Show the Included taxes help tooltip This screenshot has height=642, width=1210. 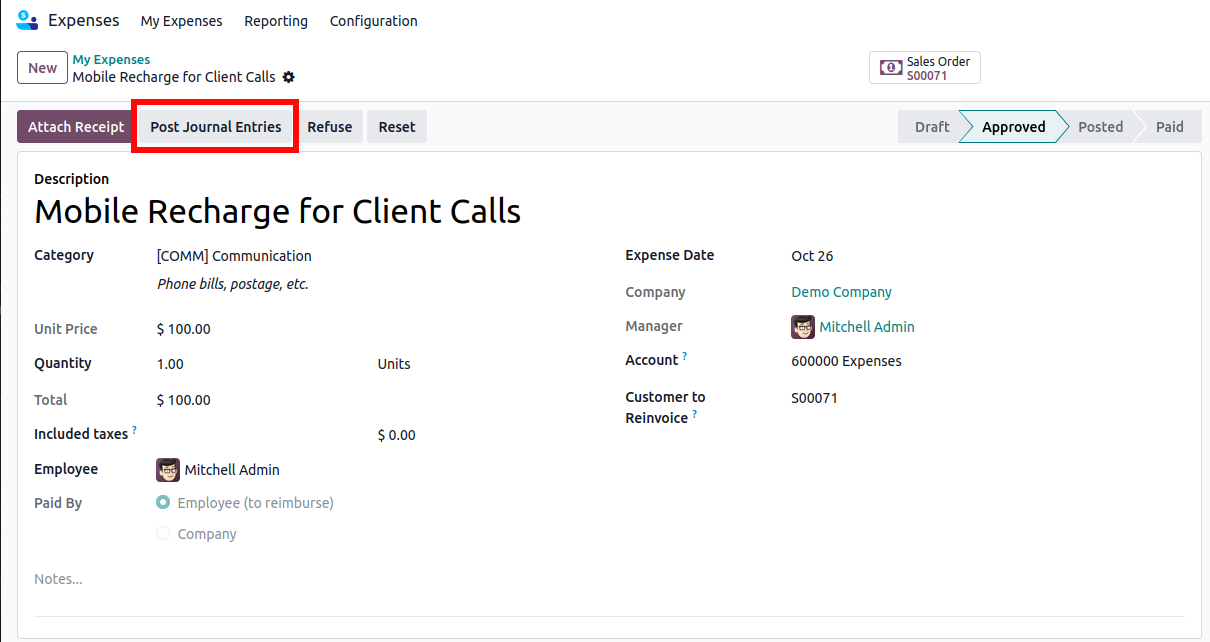[135, 430]
